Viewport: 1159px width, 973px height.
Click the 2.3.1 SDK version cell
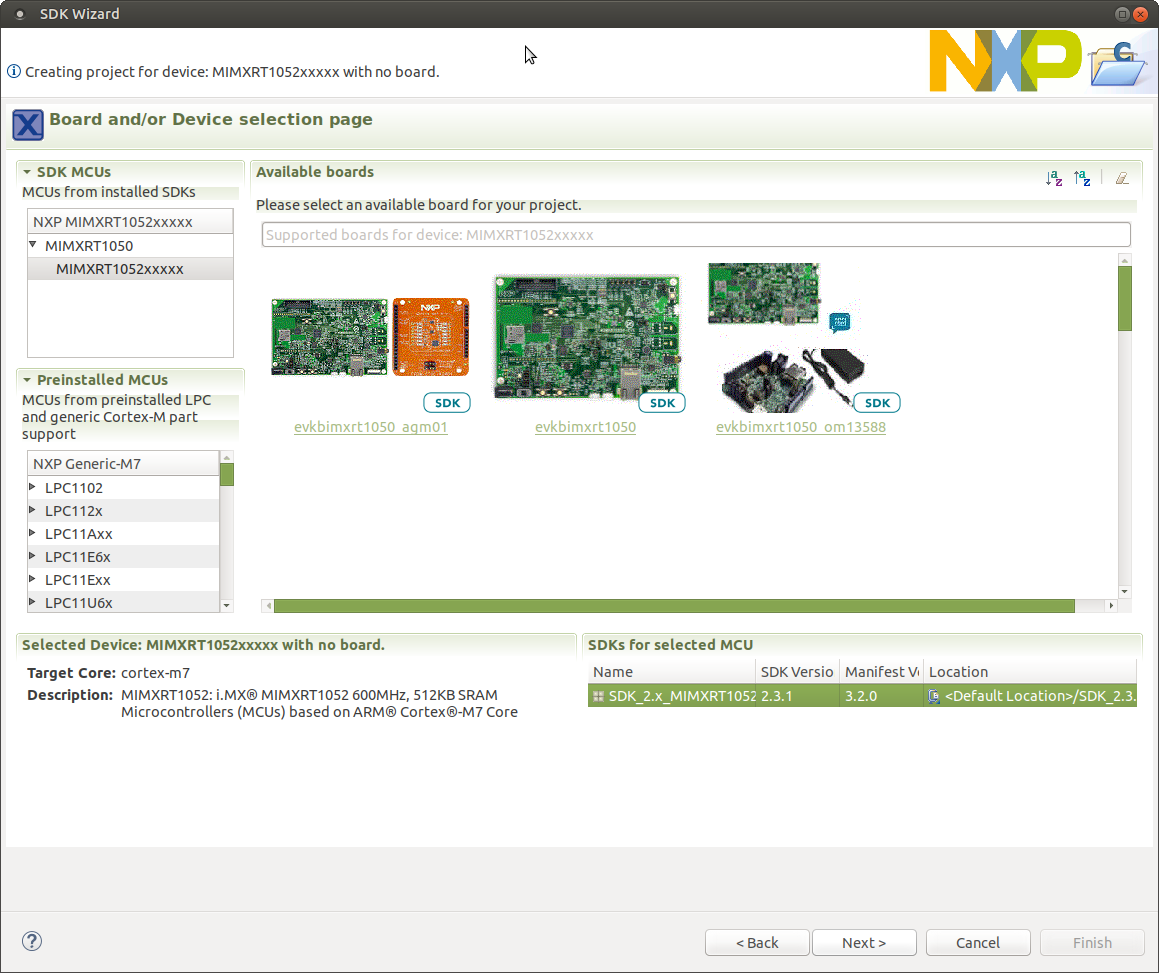(x=798, y=696)
